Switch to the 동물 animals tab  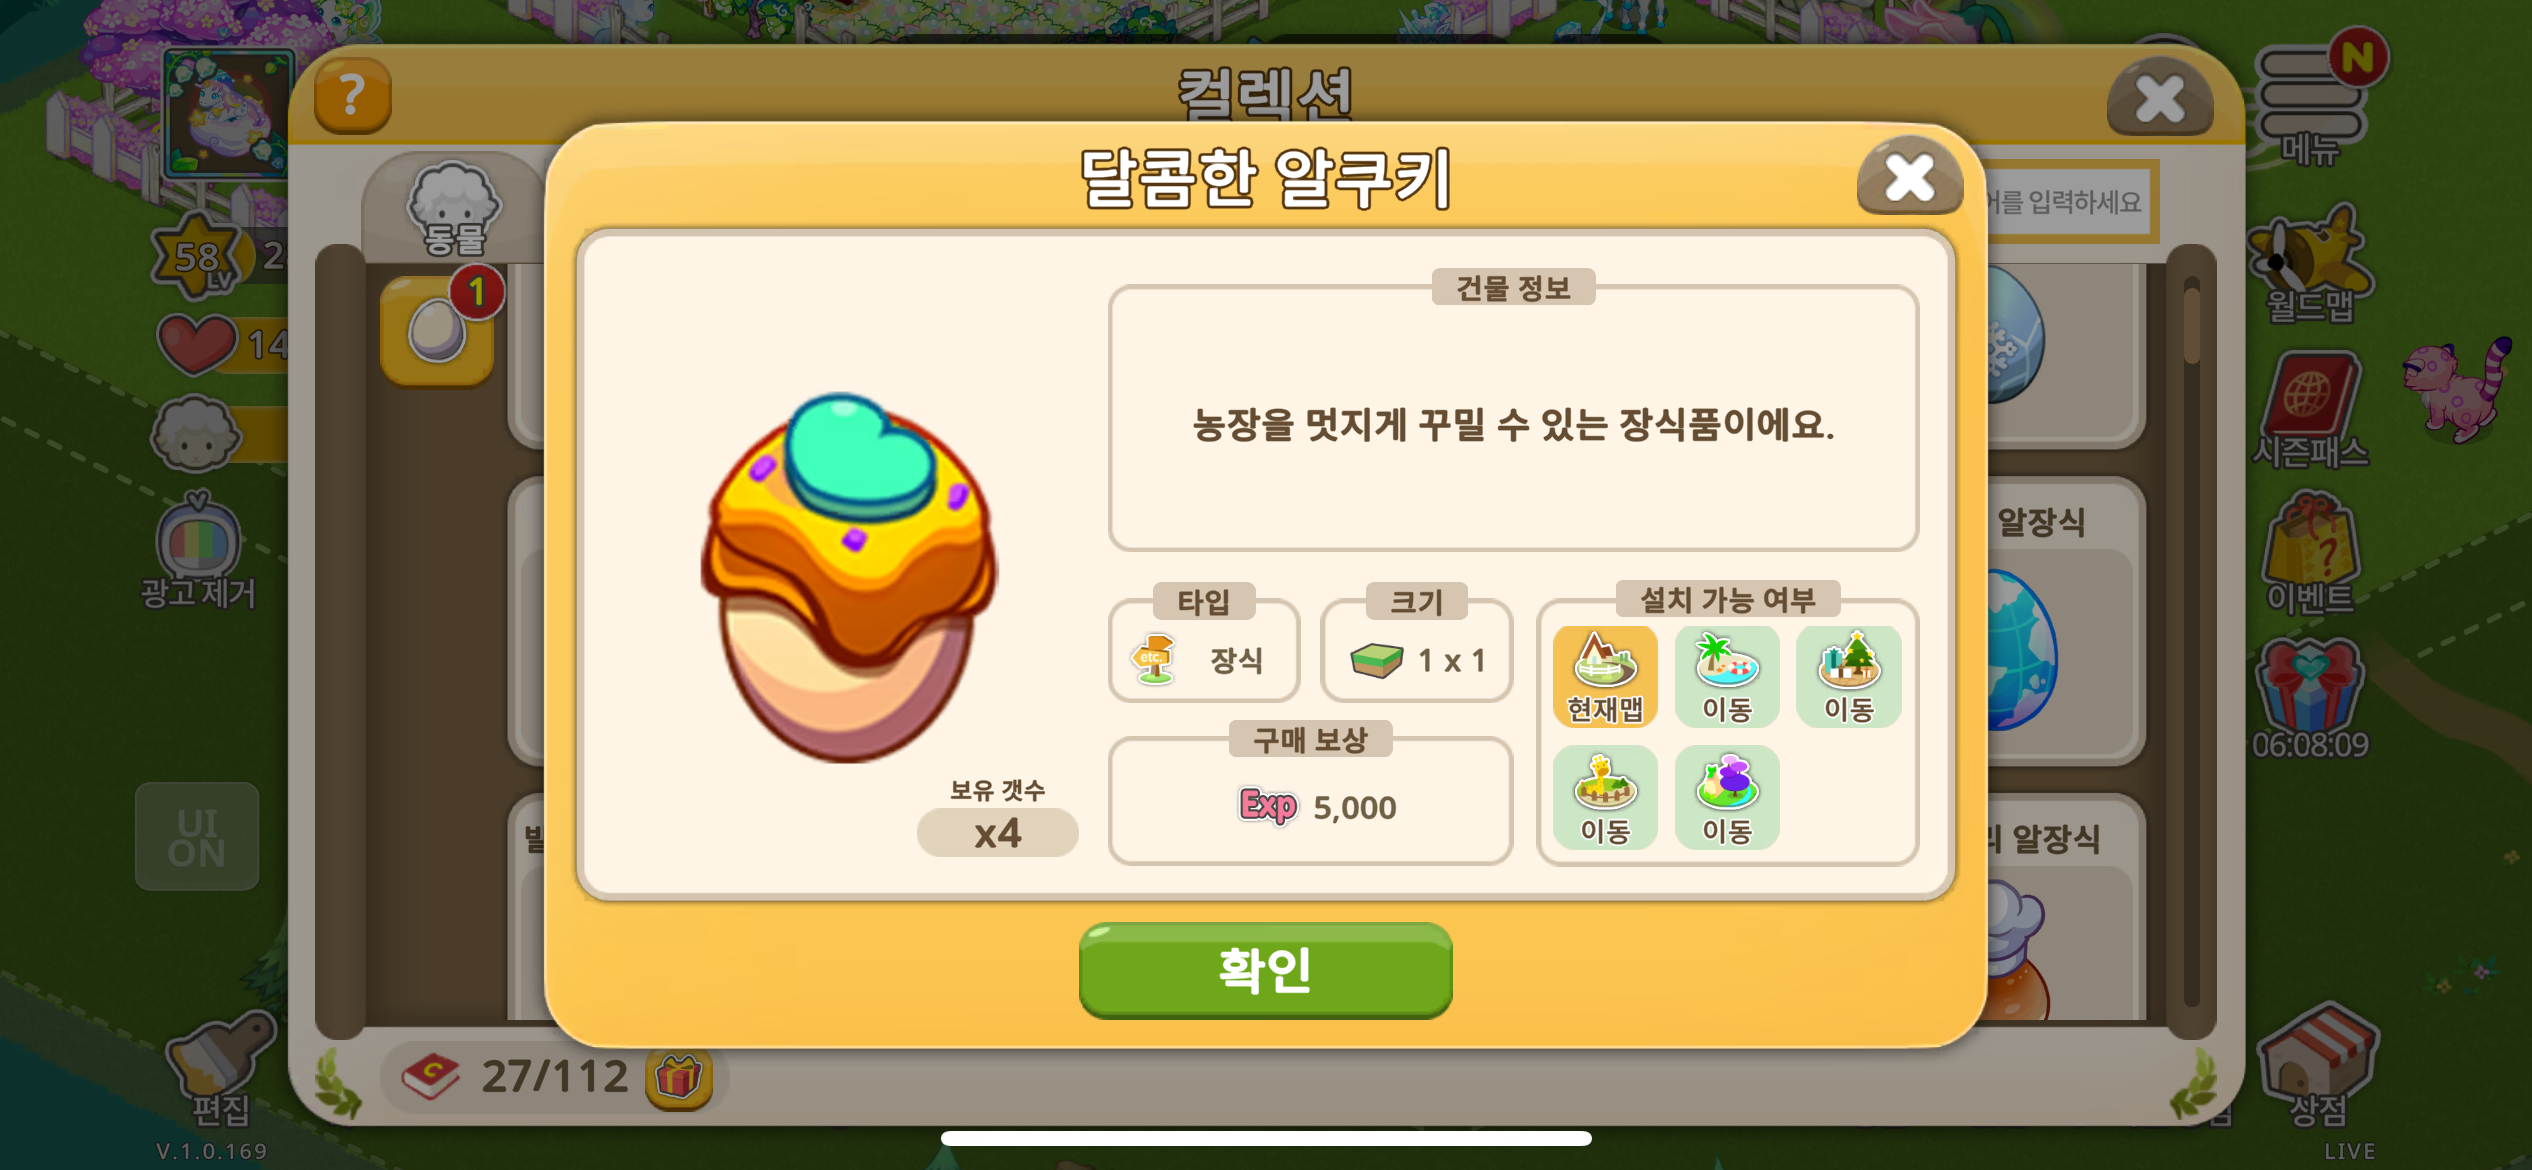[x=454, y=210]
